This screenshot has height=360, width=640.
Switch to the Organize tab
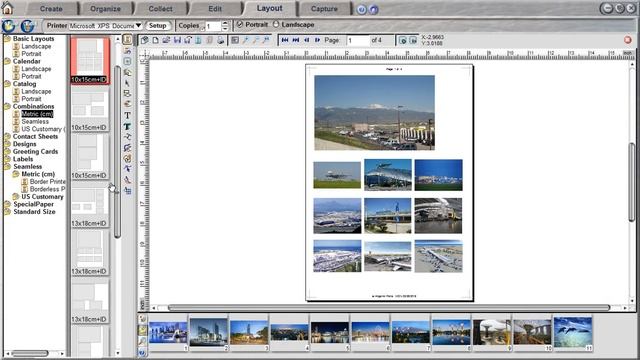click(105, 9)
